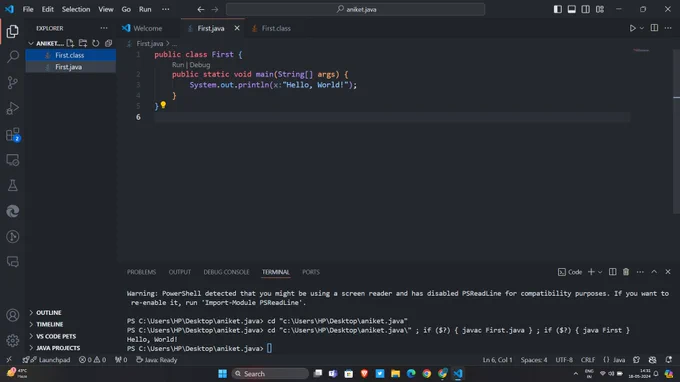Open the Accounts menu
This screenshot has height=382, width=680.
point(13,315)
